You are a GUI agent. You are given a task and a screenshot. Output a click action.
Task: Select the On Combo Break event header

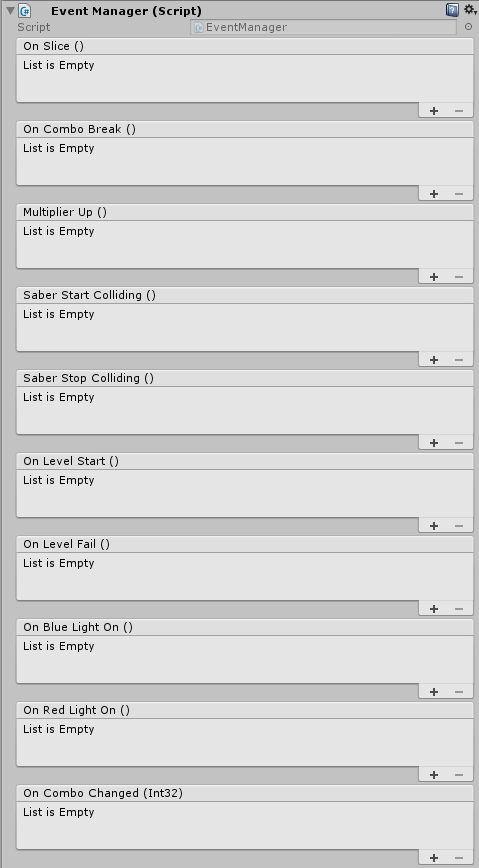pos(245,129)
